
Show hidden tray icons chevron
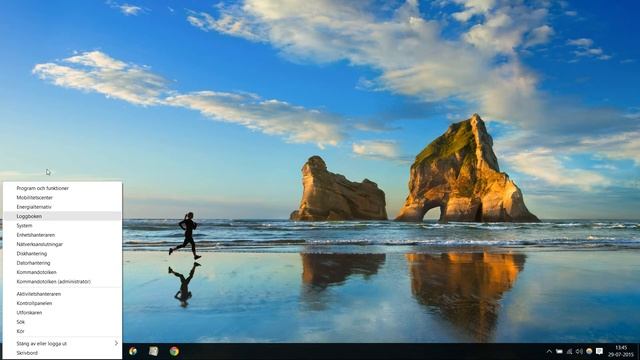(549, 351)
